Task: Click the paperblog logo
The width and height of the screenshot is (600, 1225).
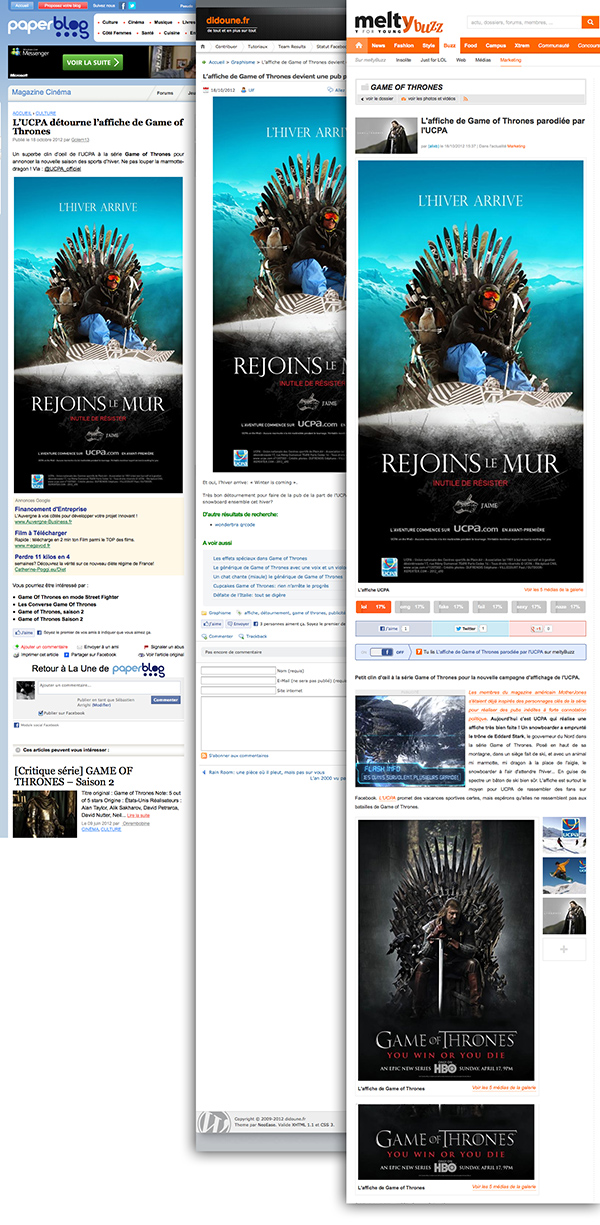Action: coord(49,29)
